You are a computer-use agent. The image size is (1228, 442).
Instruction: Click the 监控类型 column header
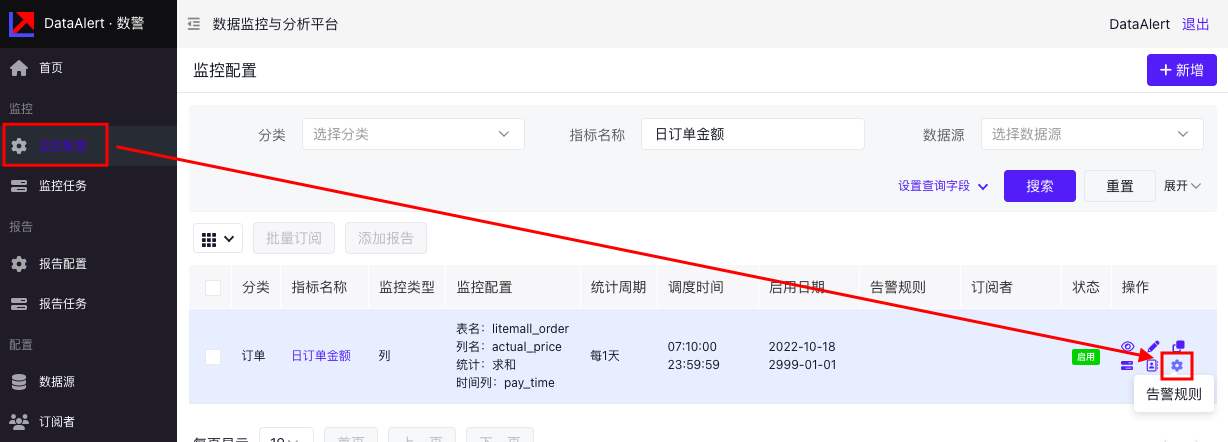(x=407, y=287)
